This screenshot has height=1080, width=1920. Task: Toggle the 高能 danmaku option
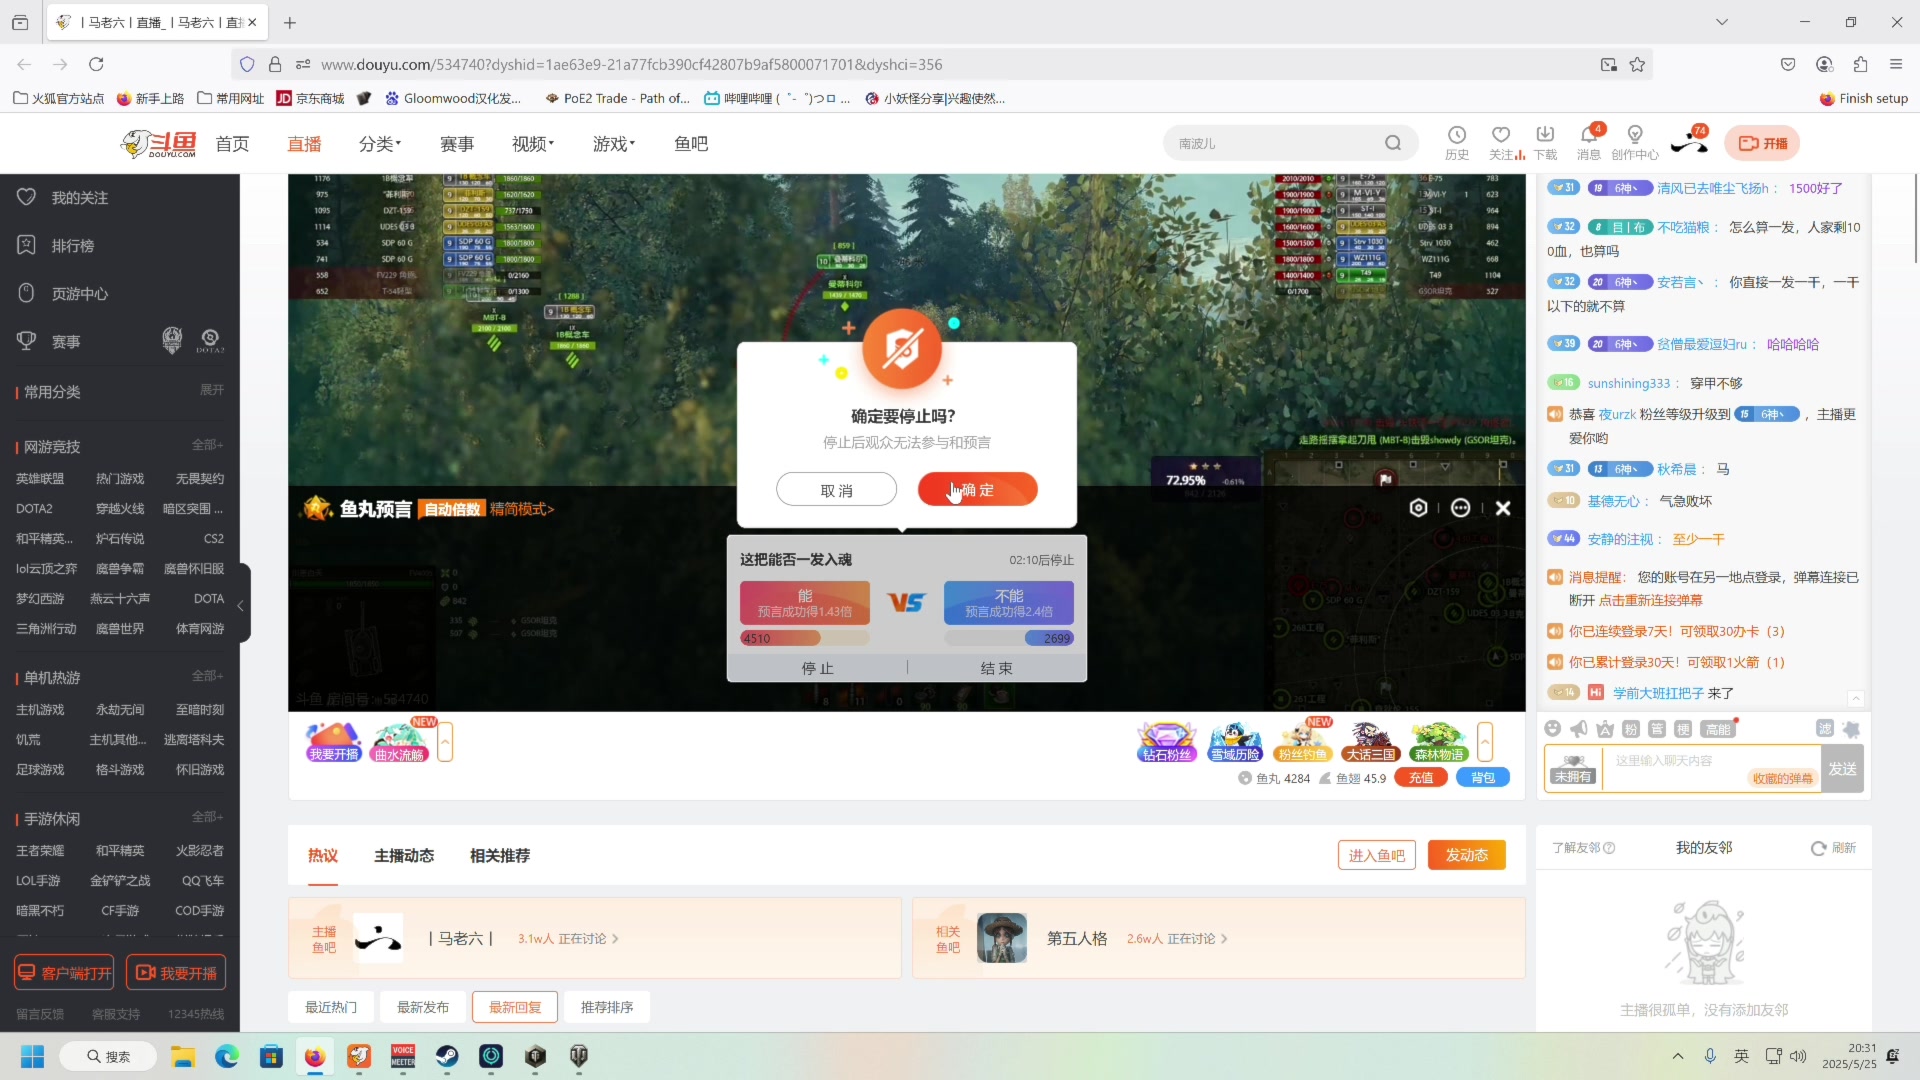[x=1718, y=729]
